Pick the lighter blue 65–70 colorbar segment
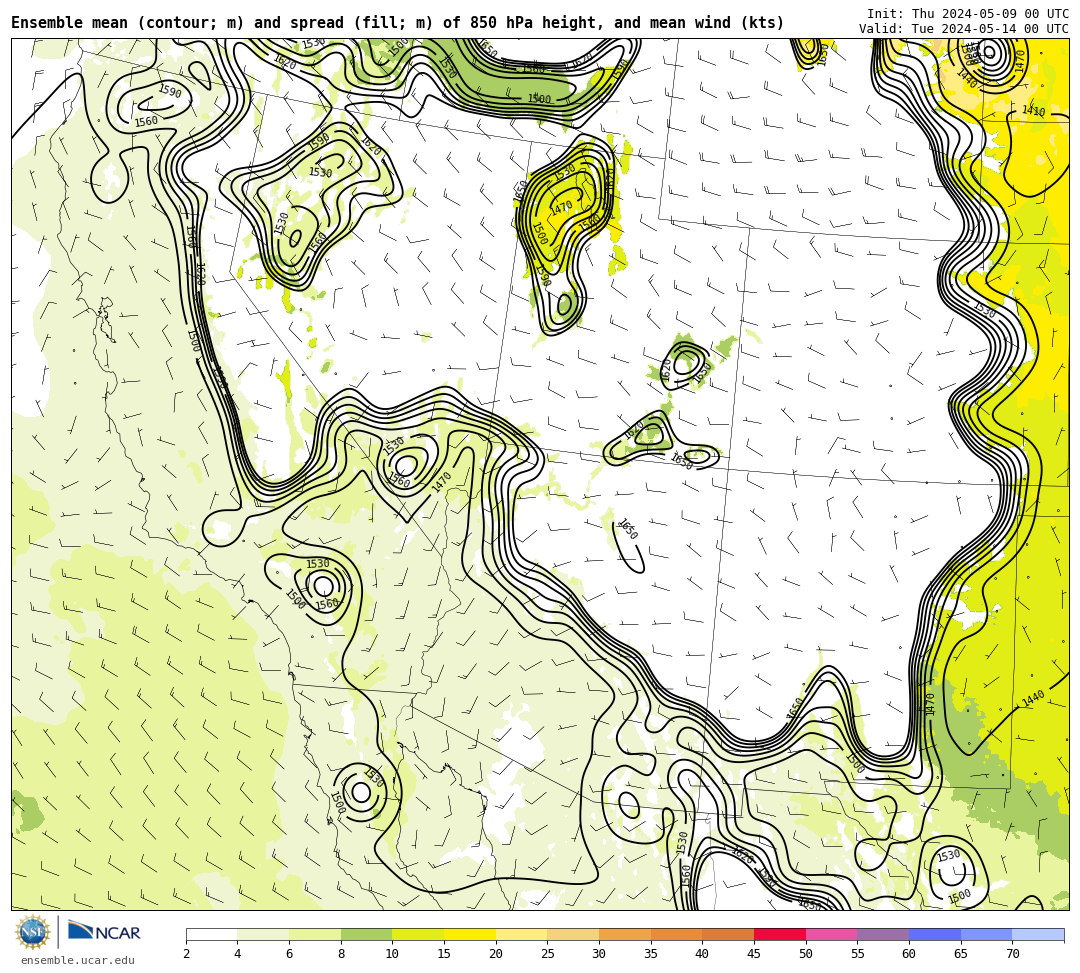1080x973 pixels. [986, 935]
